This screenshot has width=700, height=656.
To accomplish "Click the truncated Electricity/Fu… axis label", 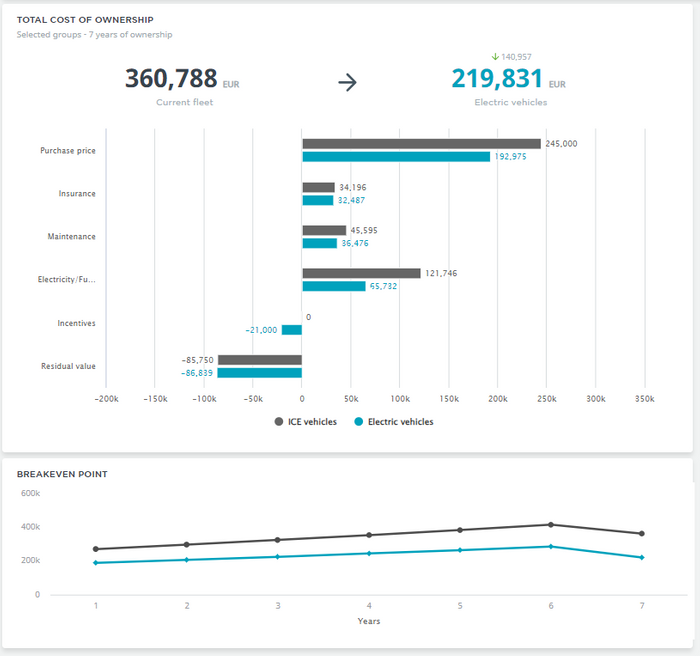I will click(66, 280).
